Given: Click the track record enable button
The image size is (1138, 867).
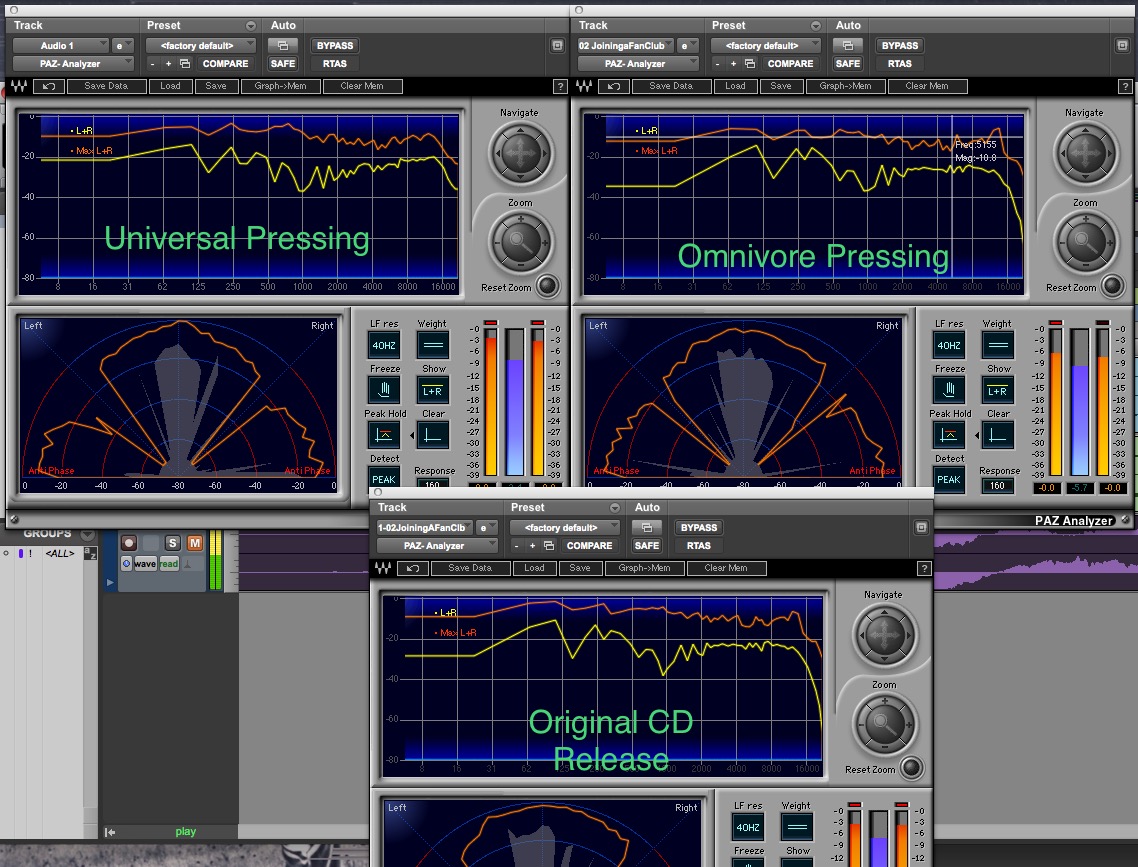Looking at the screenshot, I should [x=129, y=543].
